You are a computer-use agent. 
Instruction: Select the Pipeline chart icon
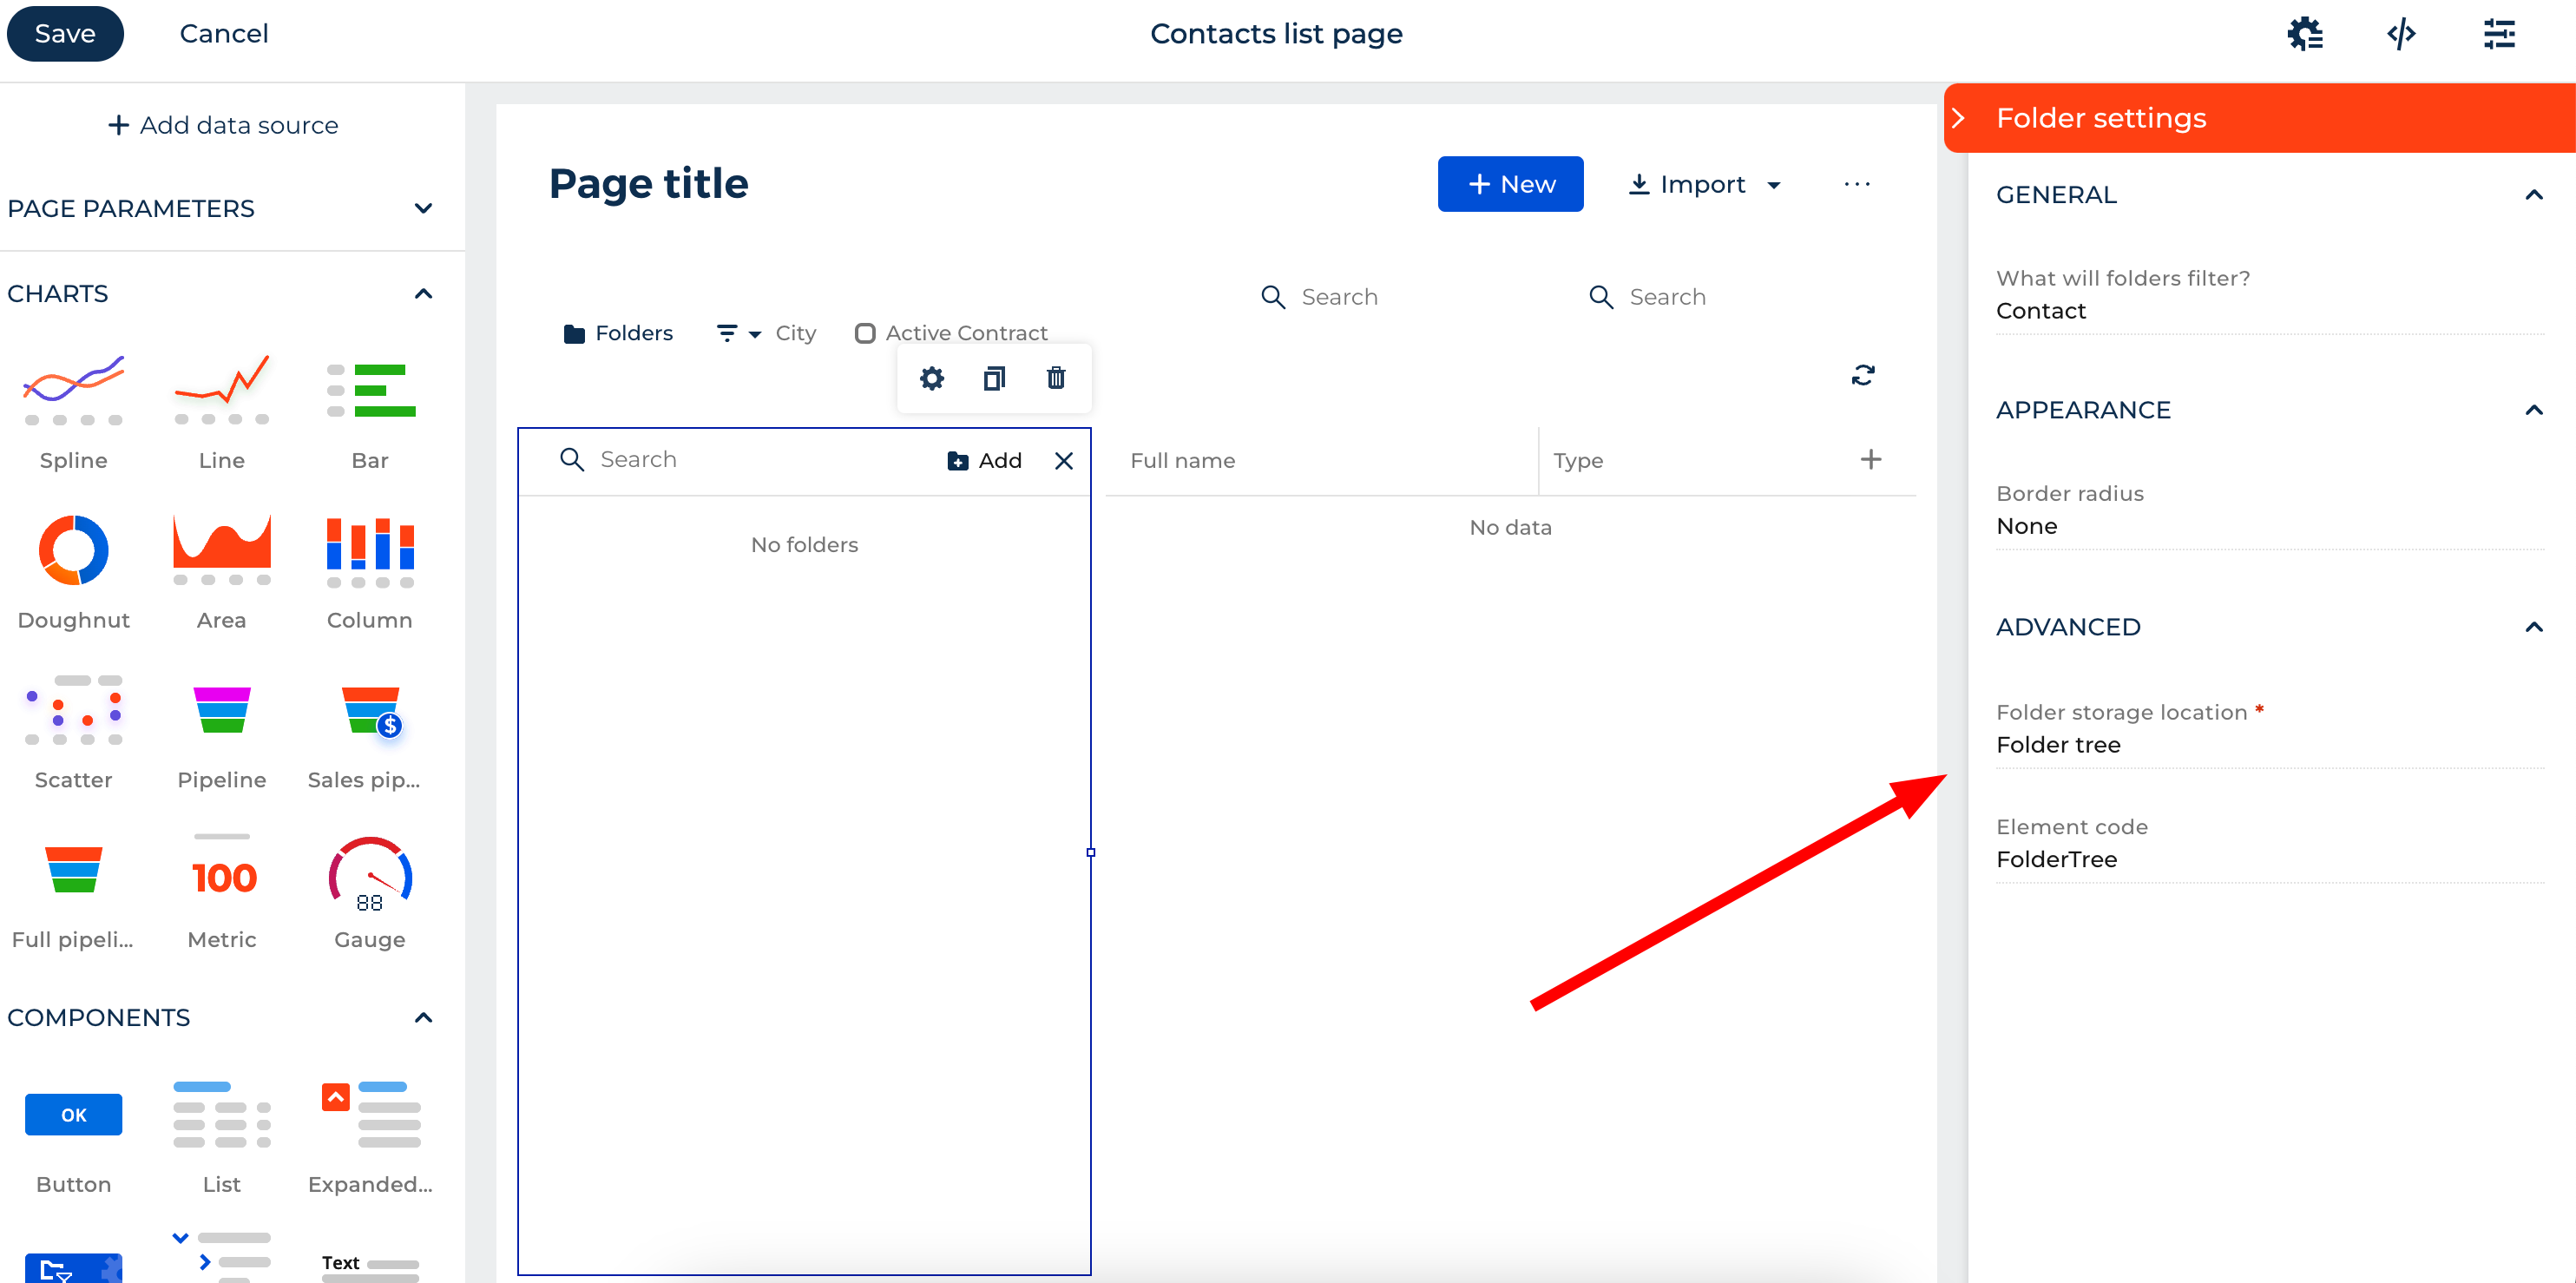click(221, 710)
